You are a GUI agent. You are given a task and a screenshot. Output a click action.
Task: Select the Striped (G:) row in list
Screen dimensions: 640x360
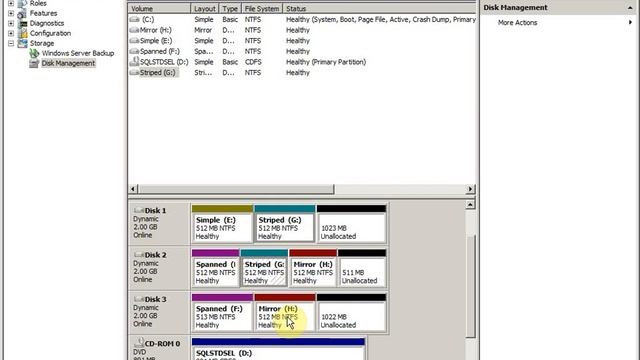(x=302, y=72)
